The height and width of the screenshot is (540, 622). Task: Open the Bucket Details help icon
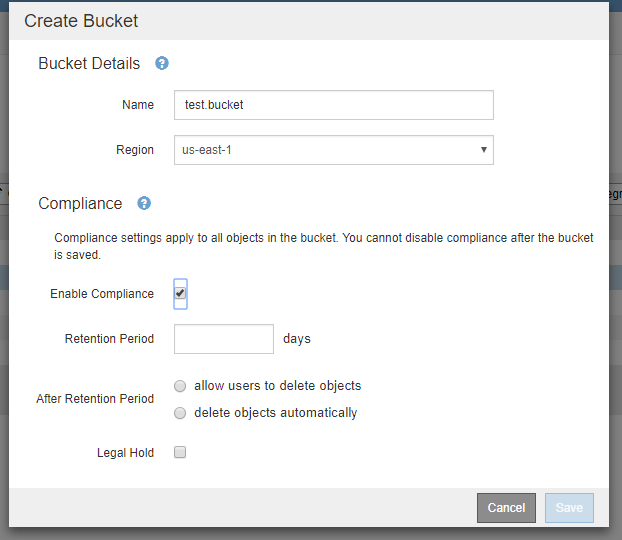161,63
